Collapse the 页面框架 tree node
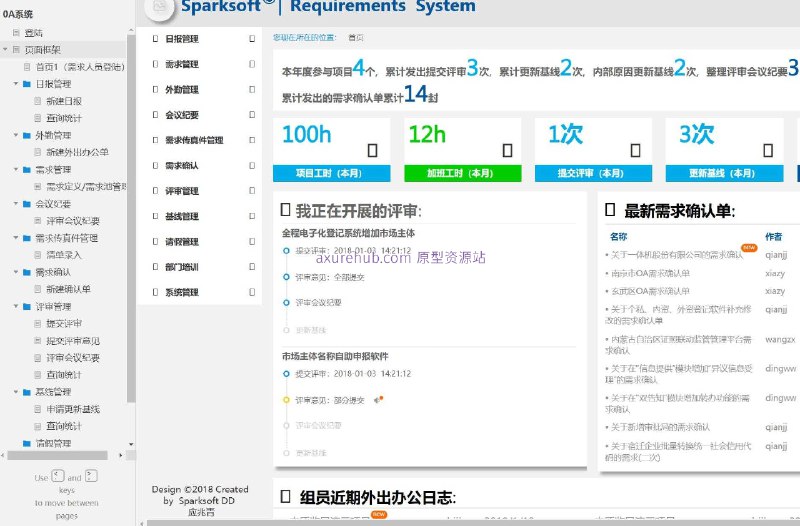 [5, 49]
